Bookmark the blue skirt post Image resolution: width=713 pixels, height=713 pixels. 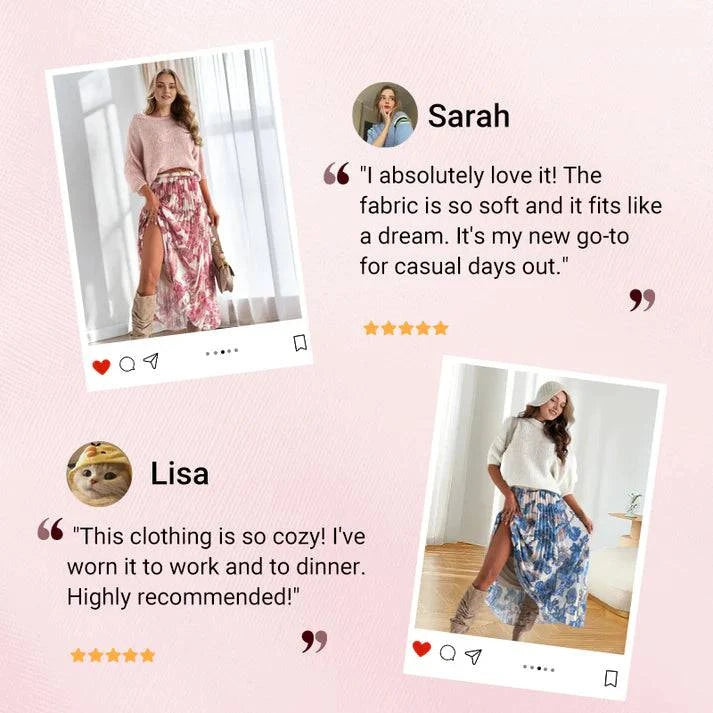[x=611, y=678]
